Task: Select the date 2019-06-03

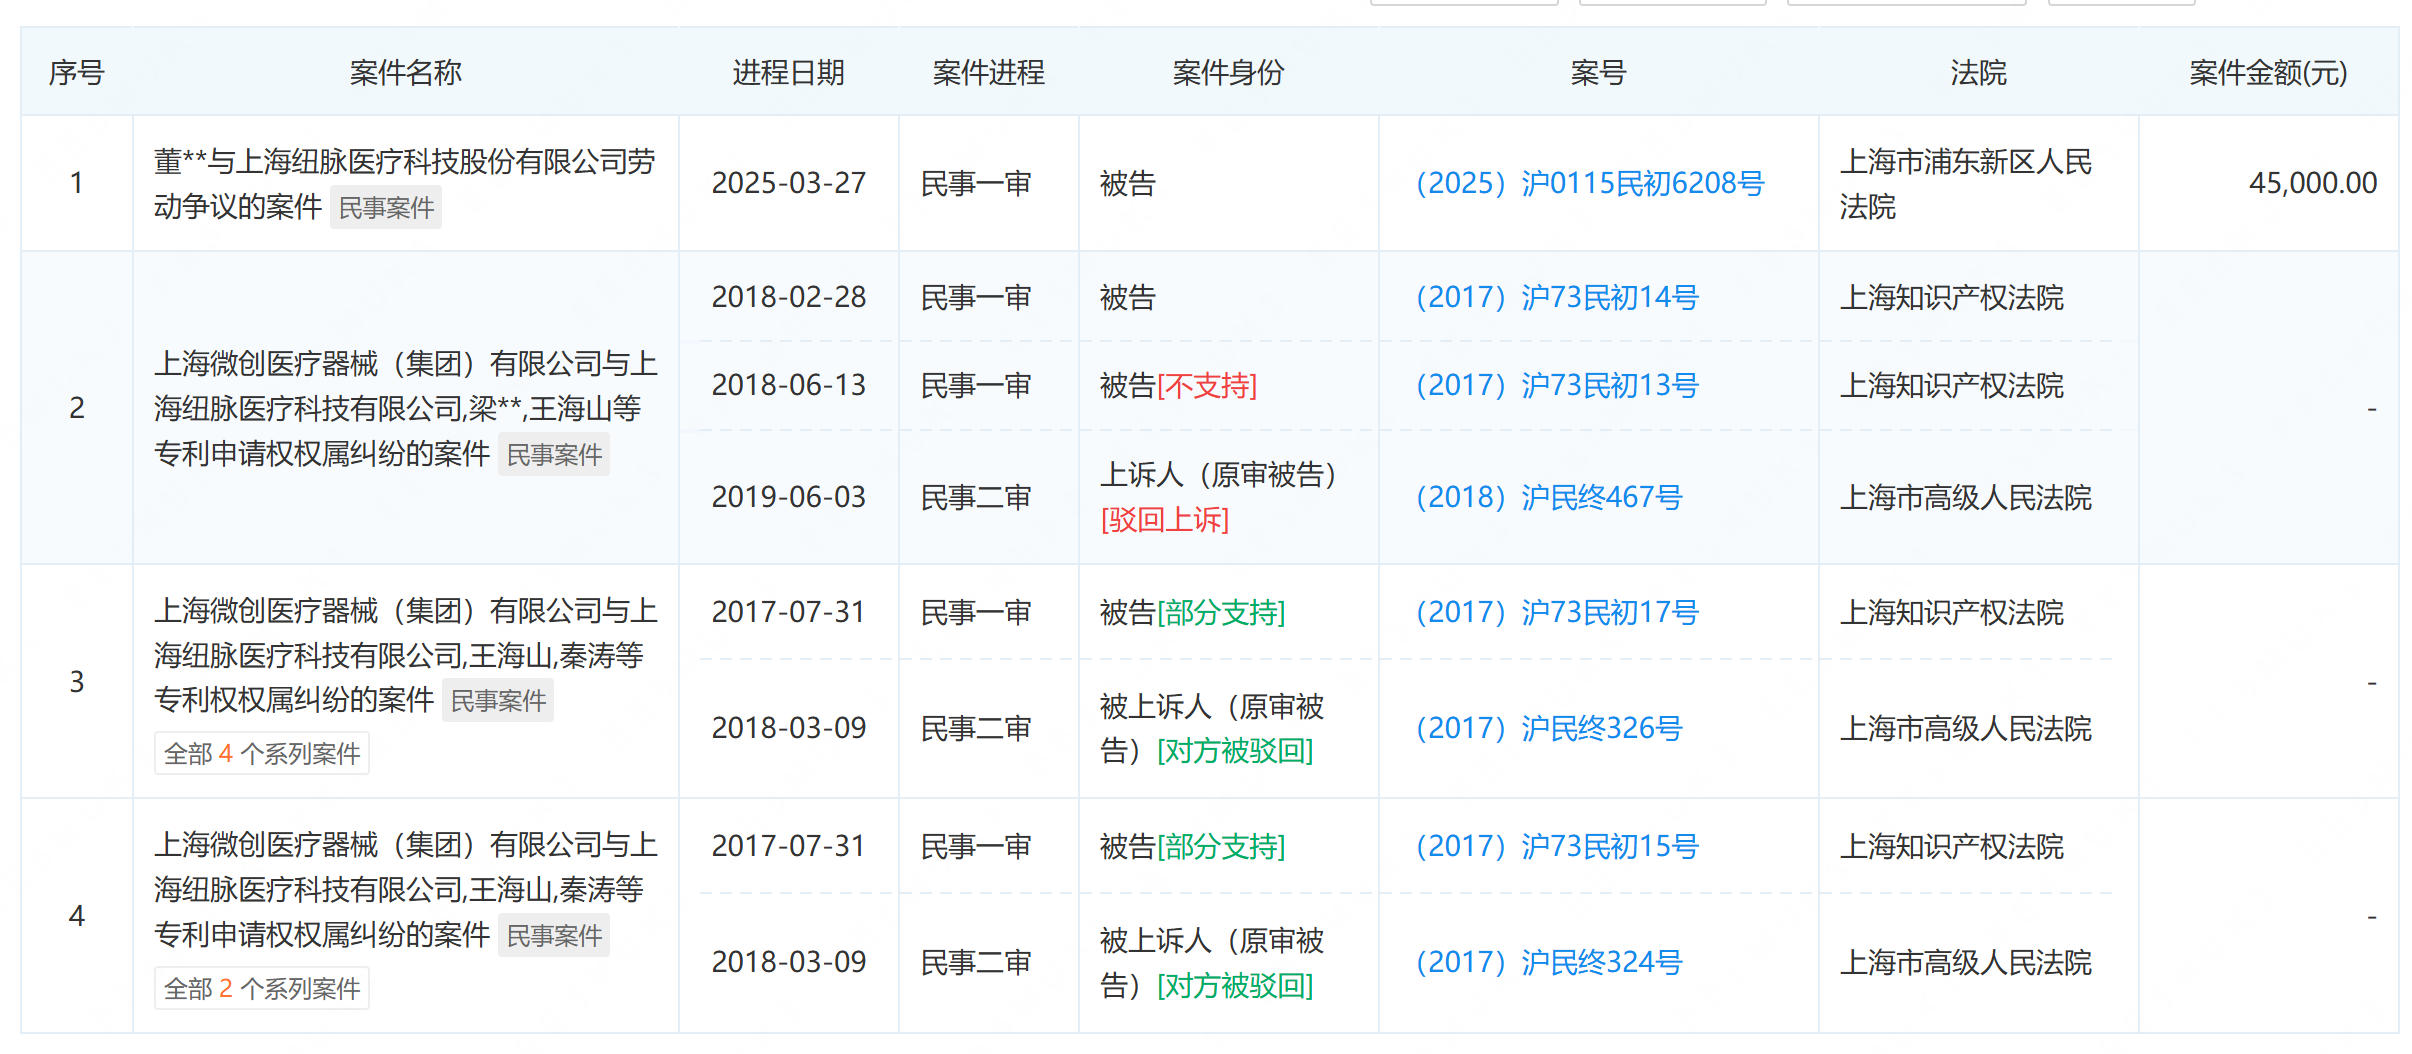Action: tap(788, 497)
